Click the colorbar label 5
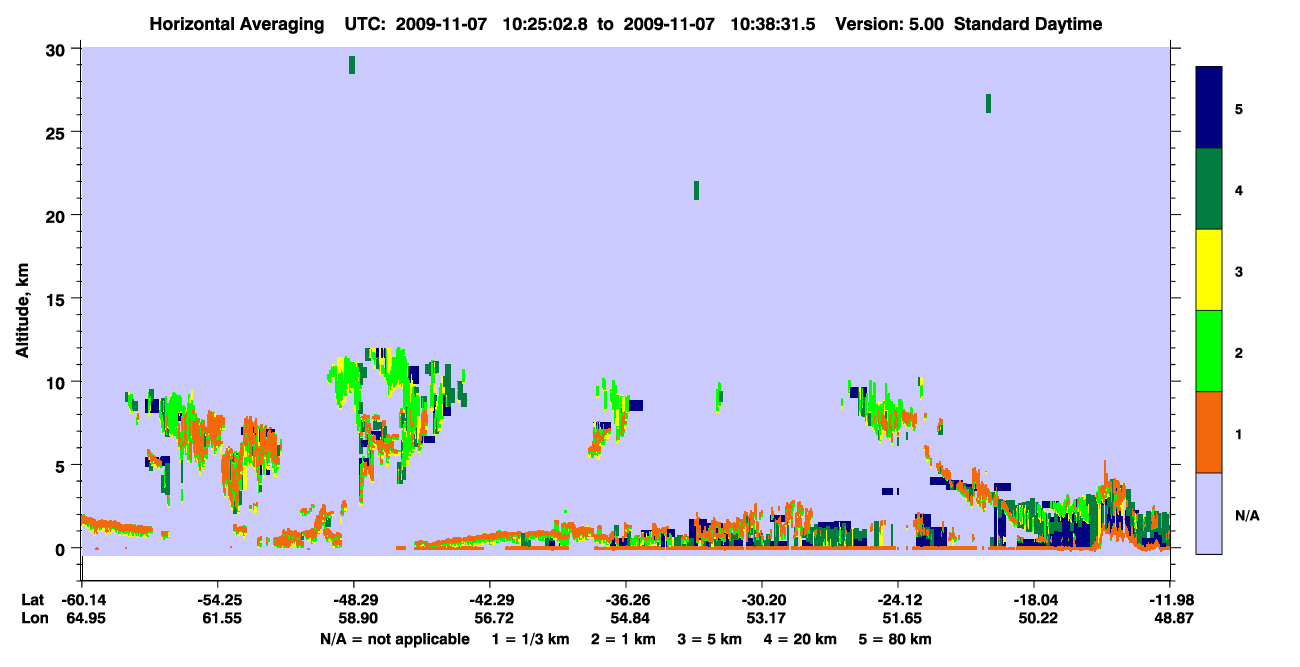1300x667 pixels. 1239,108
